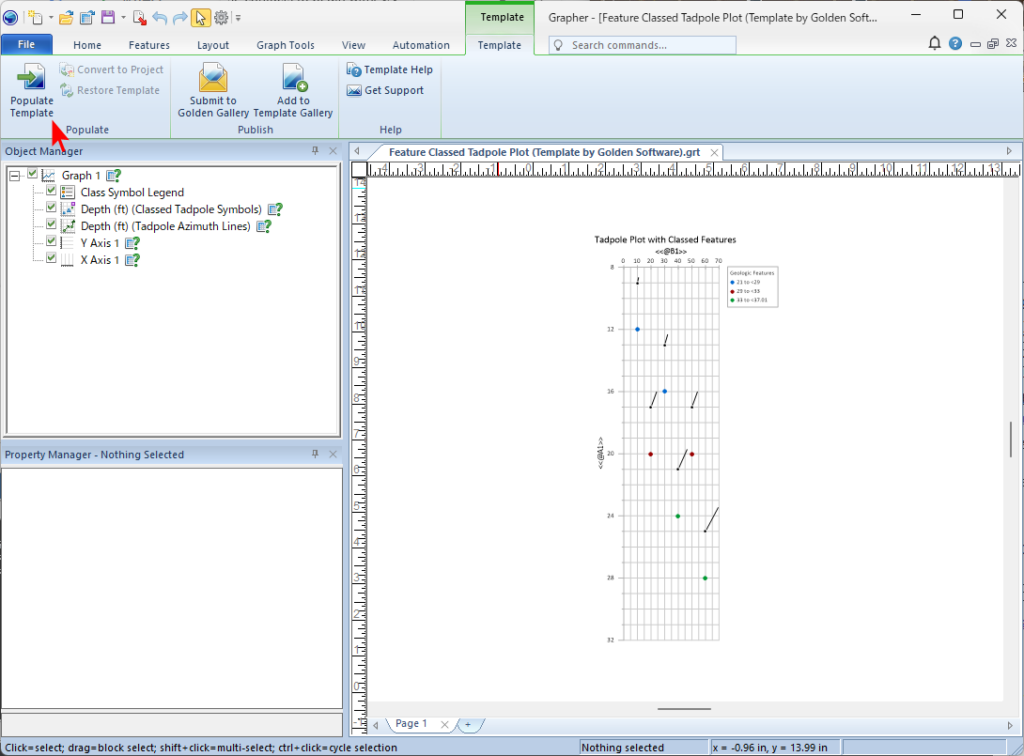The height and width of the screenshot is (756, 1024).
Task: Uncheck the Class Symbol Legend visibility checkbox
Action: pos(52,192)
